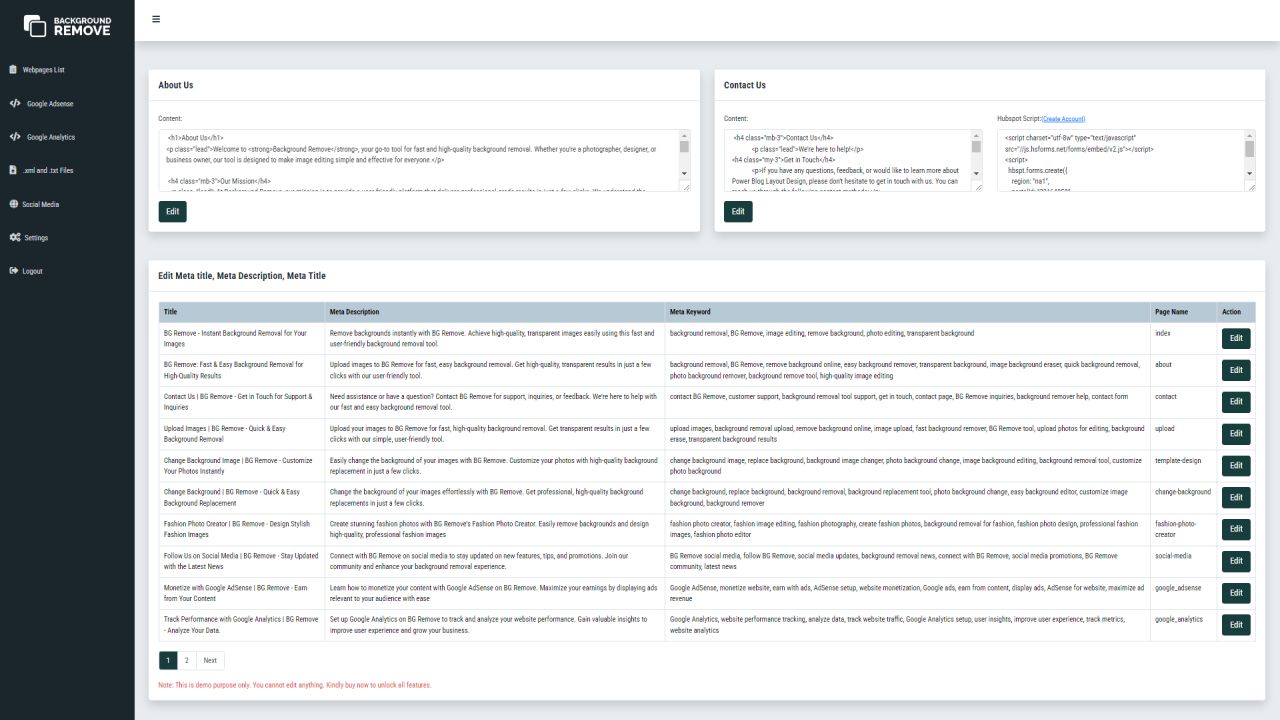Click the Hubspot Script scroll-down arrow
Image resolution: width=1280 pixels, height=720 pixels.
coord(1250,173)
